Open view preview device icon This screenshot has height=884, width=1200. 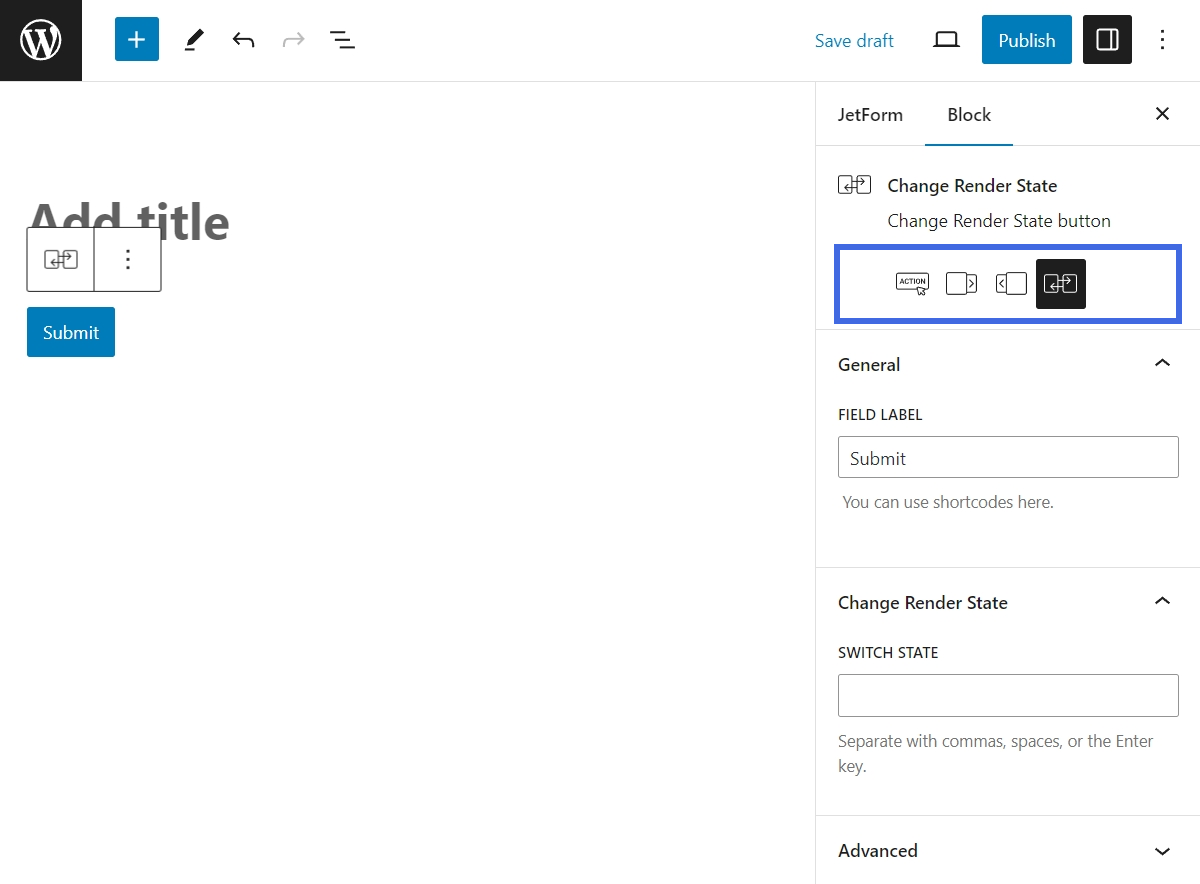[x=946, y=40]
